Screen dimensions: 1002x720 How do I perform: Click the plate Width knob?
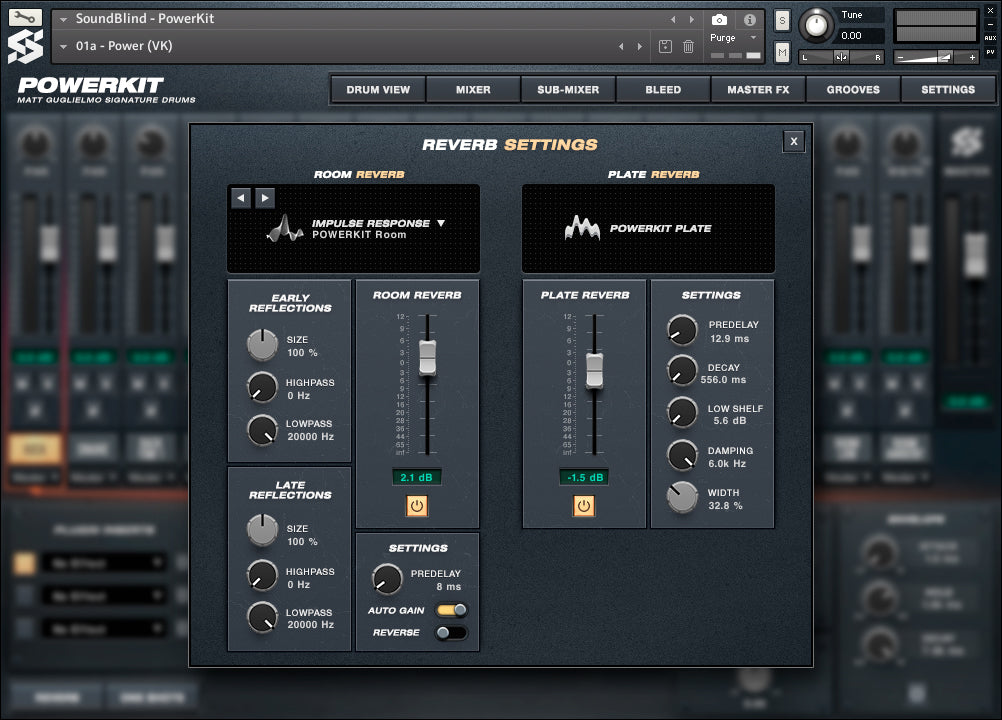tap(682, 498)
